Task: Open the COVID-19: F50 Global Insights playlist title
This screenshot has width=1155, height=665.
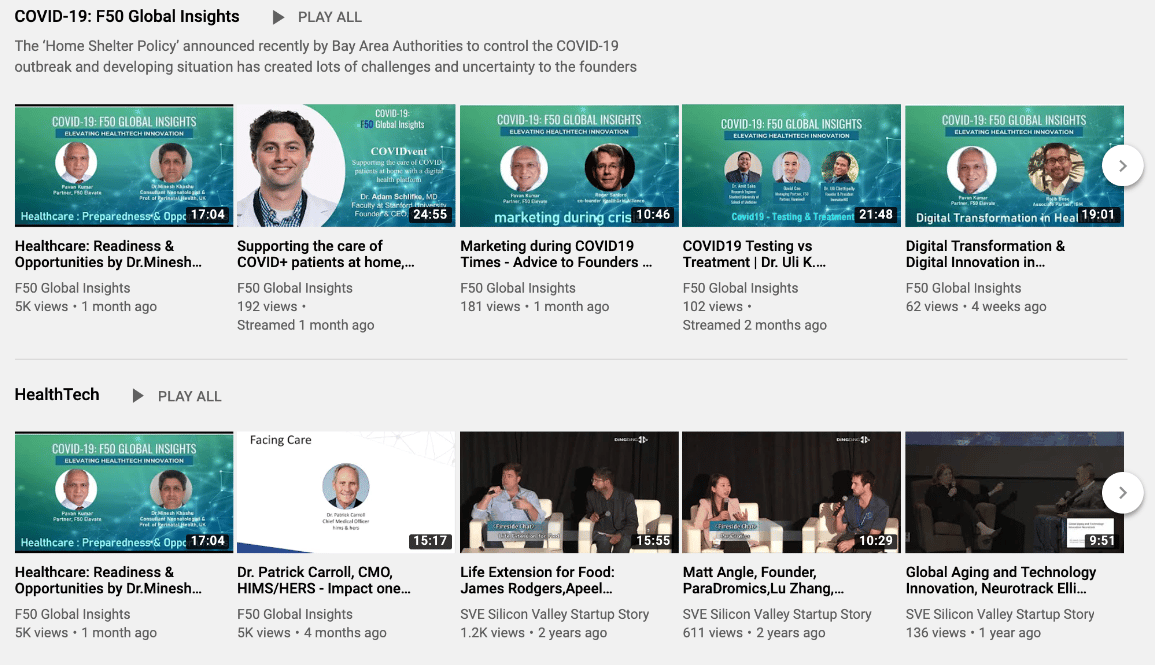Action: pyautogui.click(x=127, y=16)
